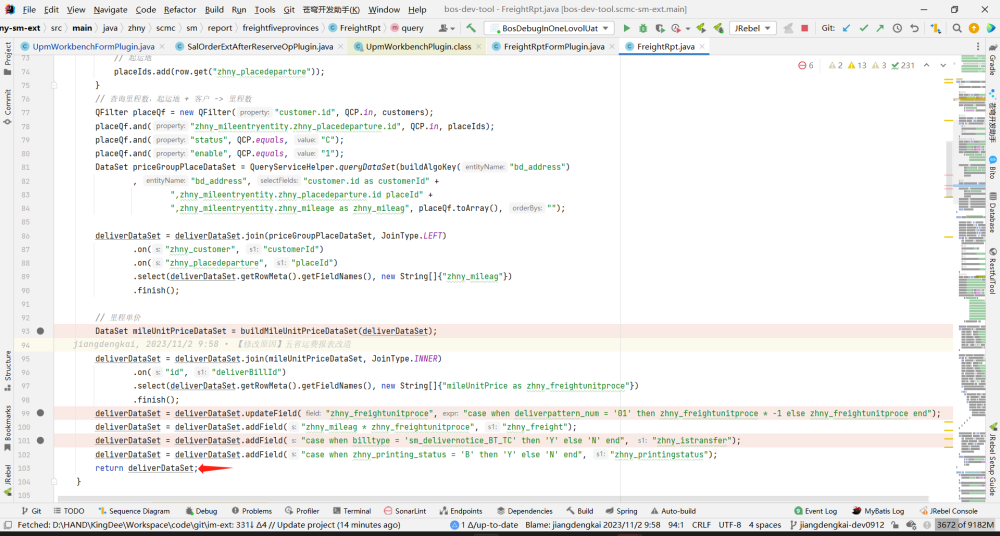Open the Navigate menu

click(110, 10)
